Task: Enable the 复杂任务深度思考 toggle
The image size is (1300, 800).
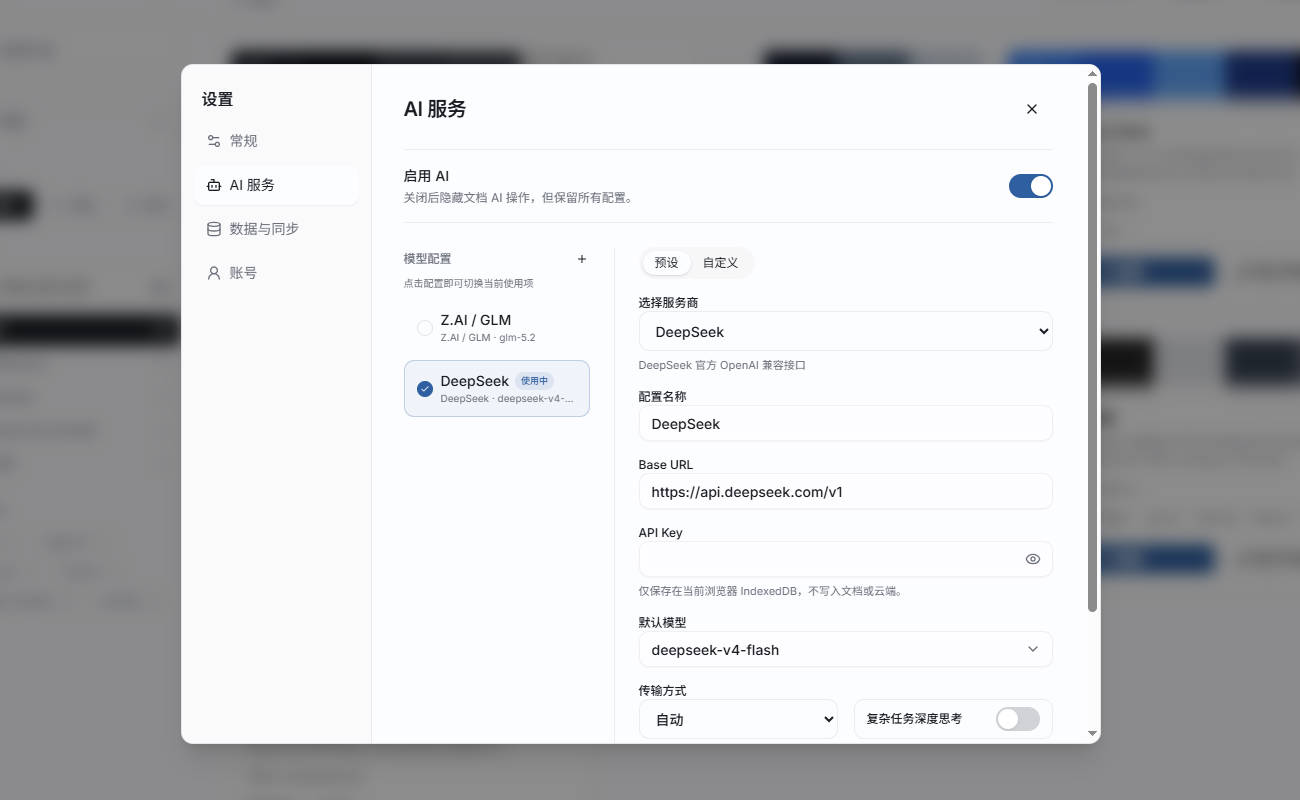Action: 1018,719
